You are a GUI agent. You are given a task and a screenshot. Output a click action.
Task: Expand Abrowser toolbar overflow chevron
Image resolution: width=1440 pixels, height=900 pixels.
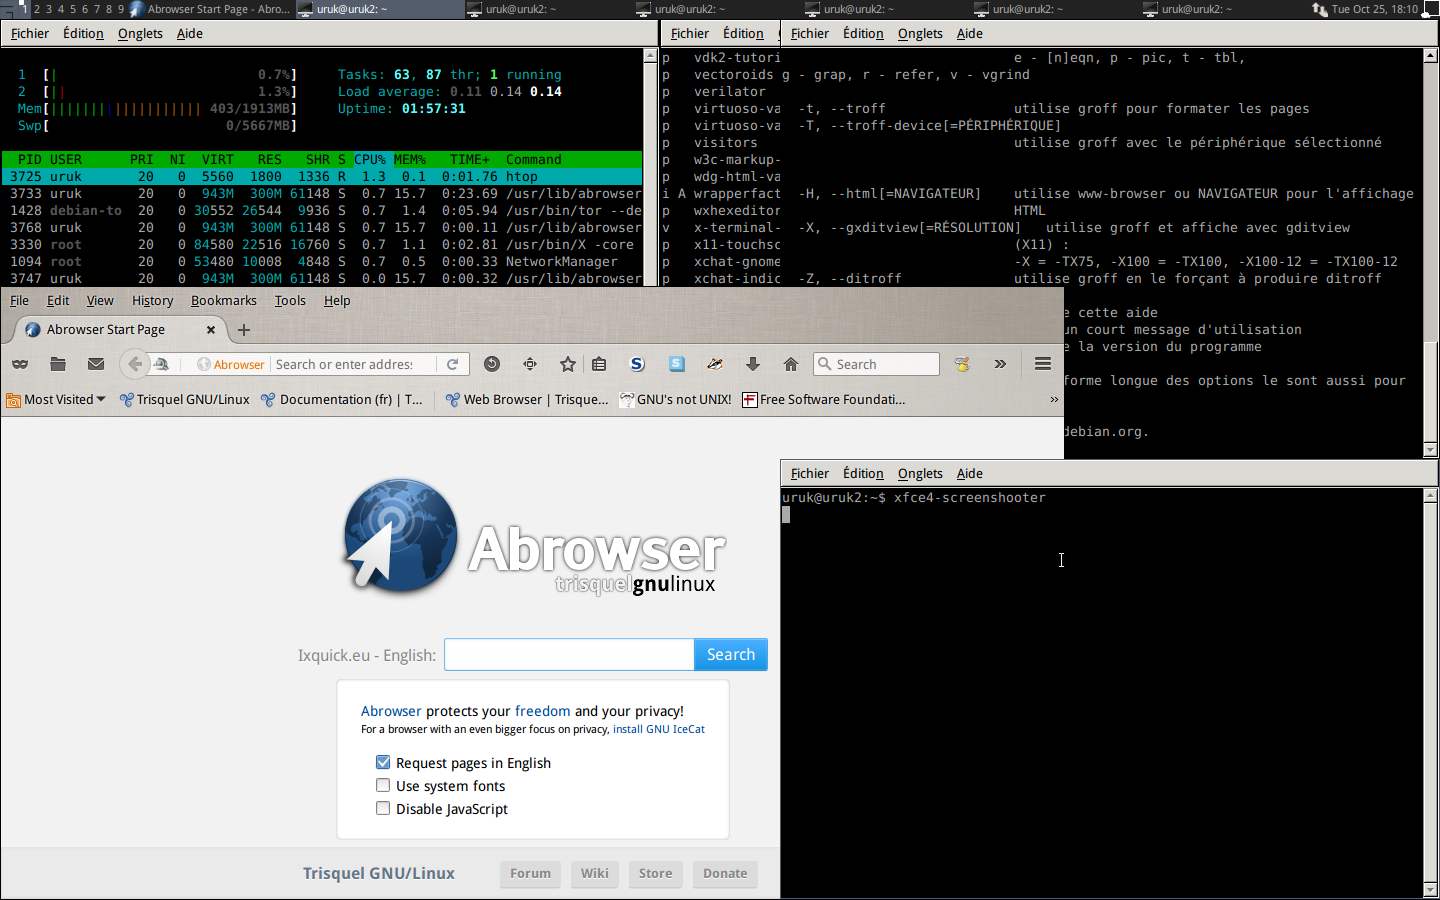[x=1000, y=364]
